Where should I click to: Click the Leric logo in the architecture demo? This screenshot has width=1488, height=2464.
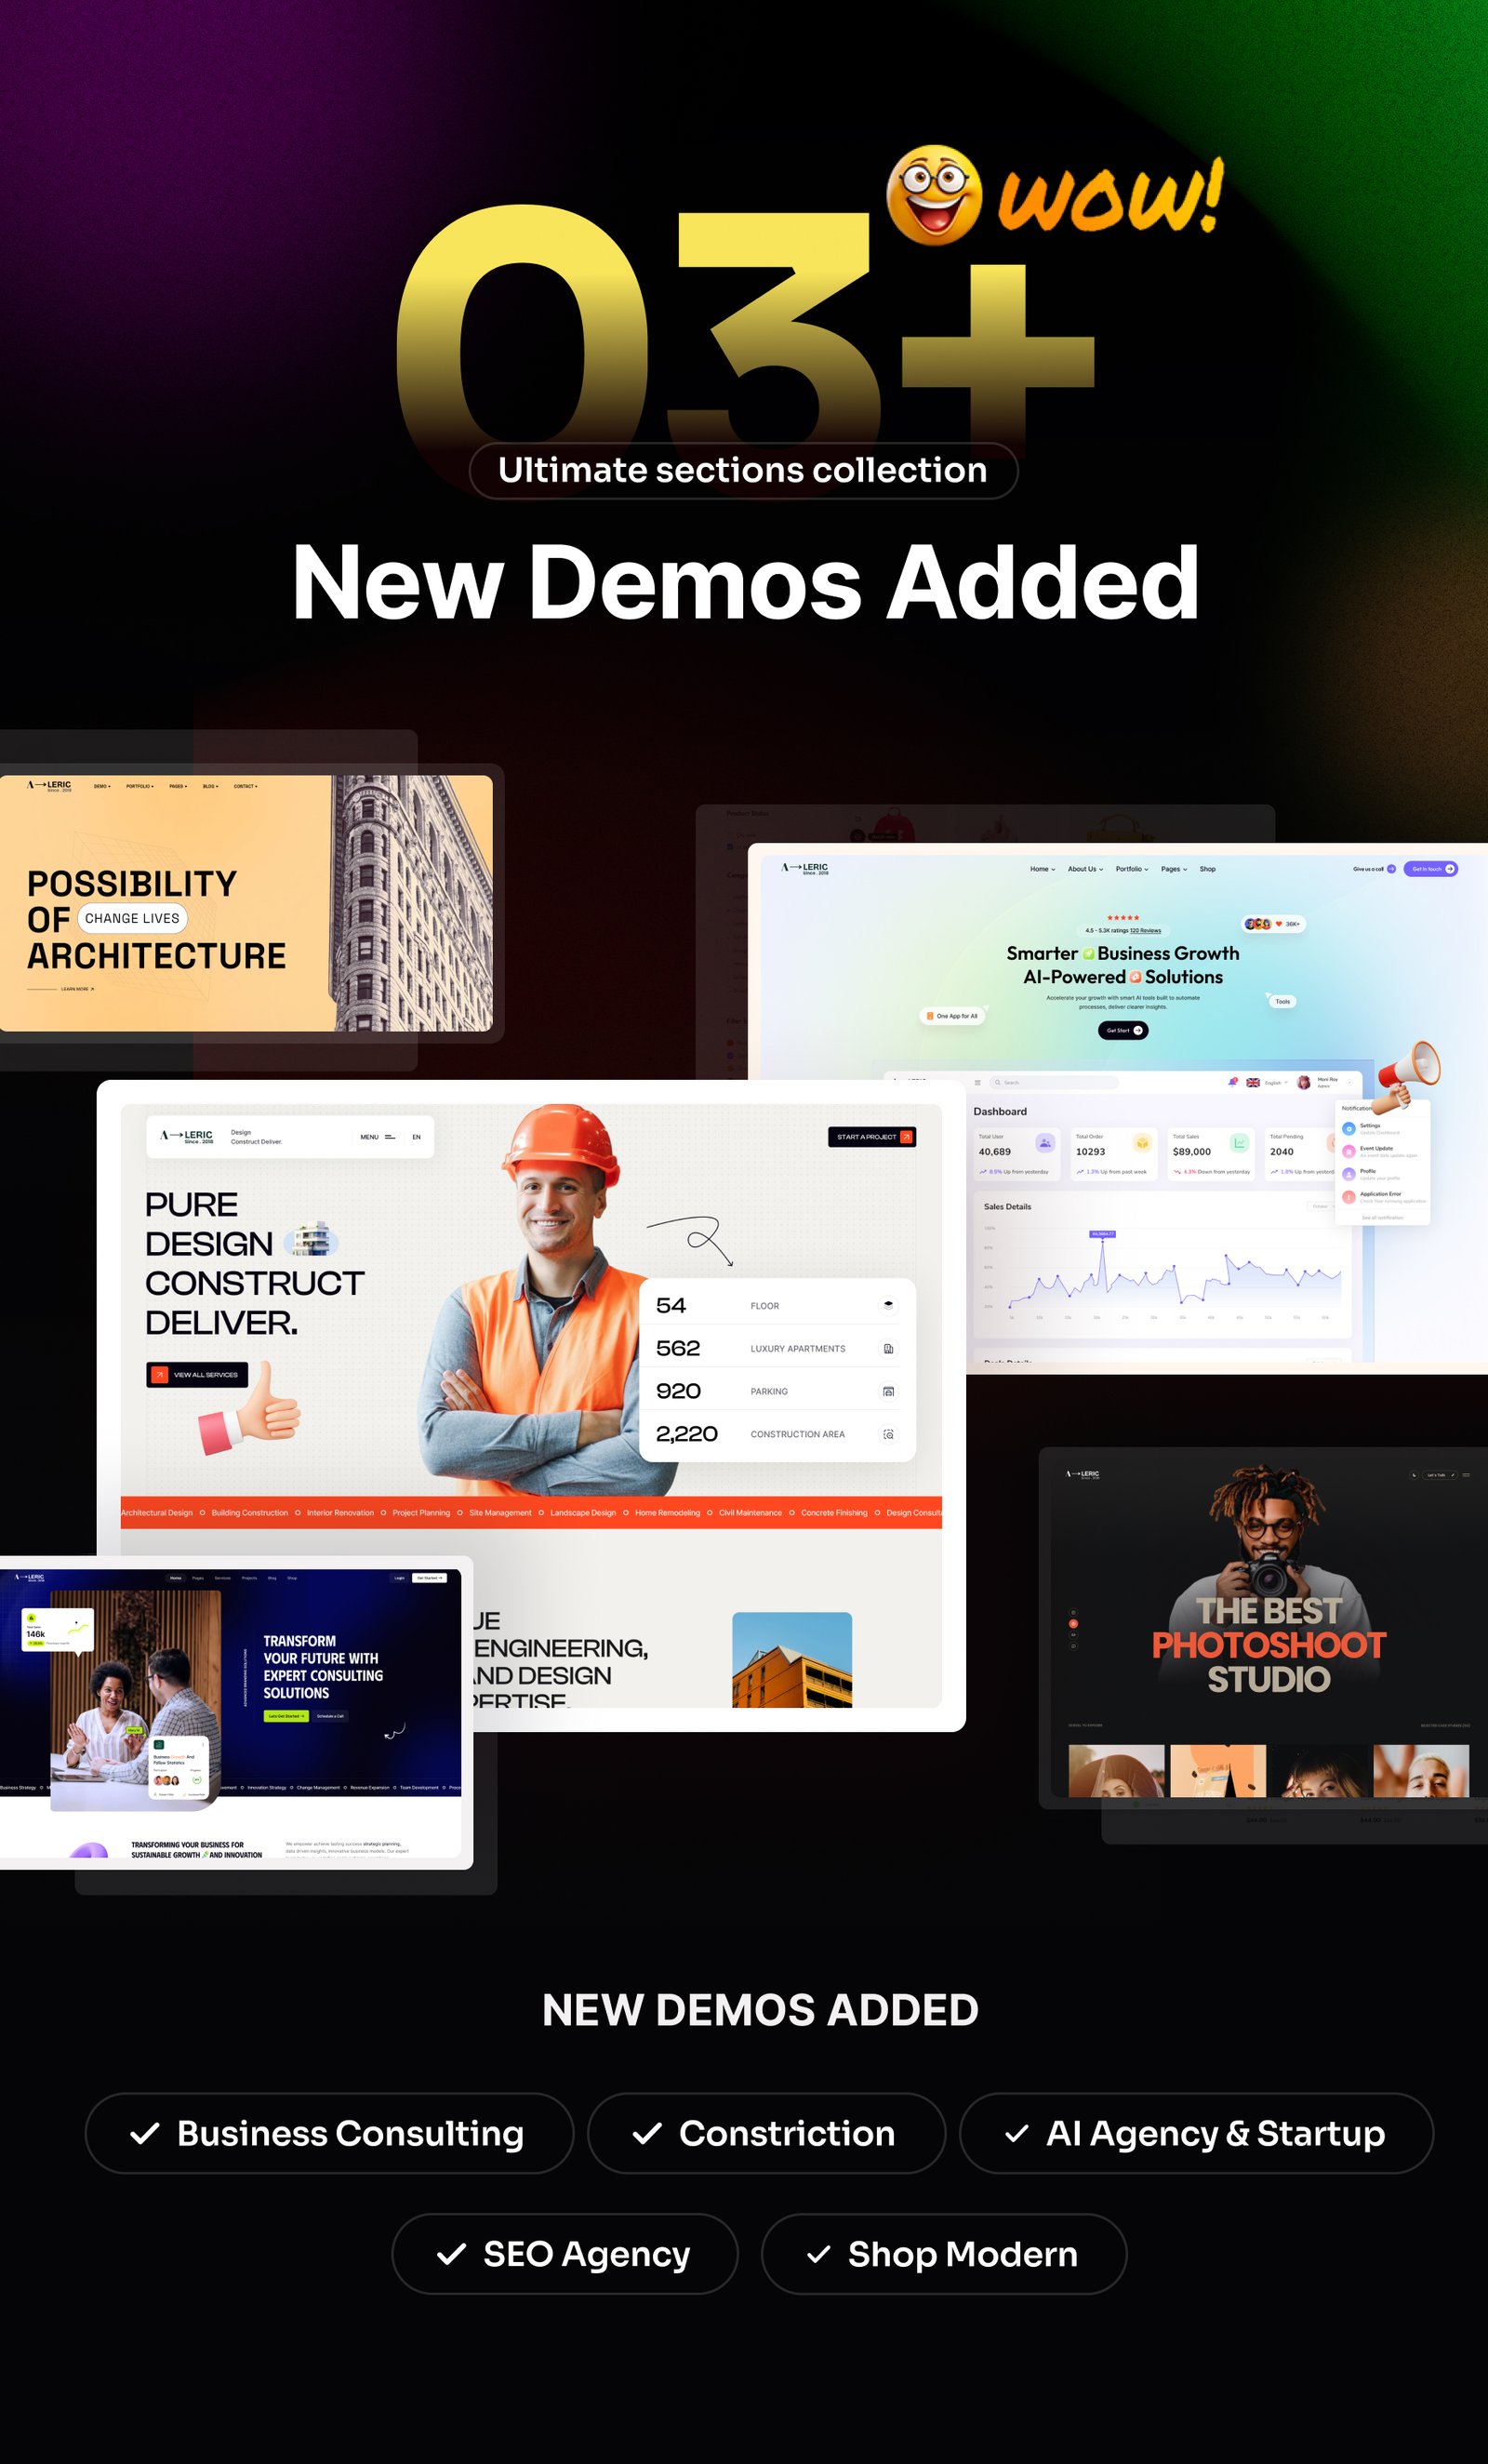(50, 786)
